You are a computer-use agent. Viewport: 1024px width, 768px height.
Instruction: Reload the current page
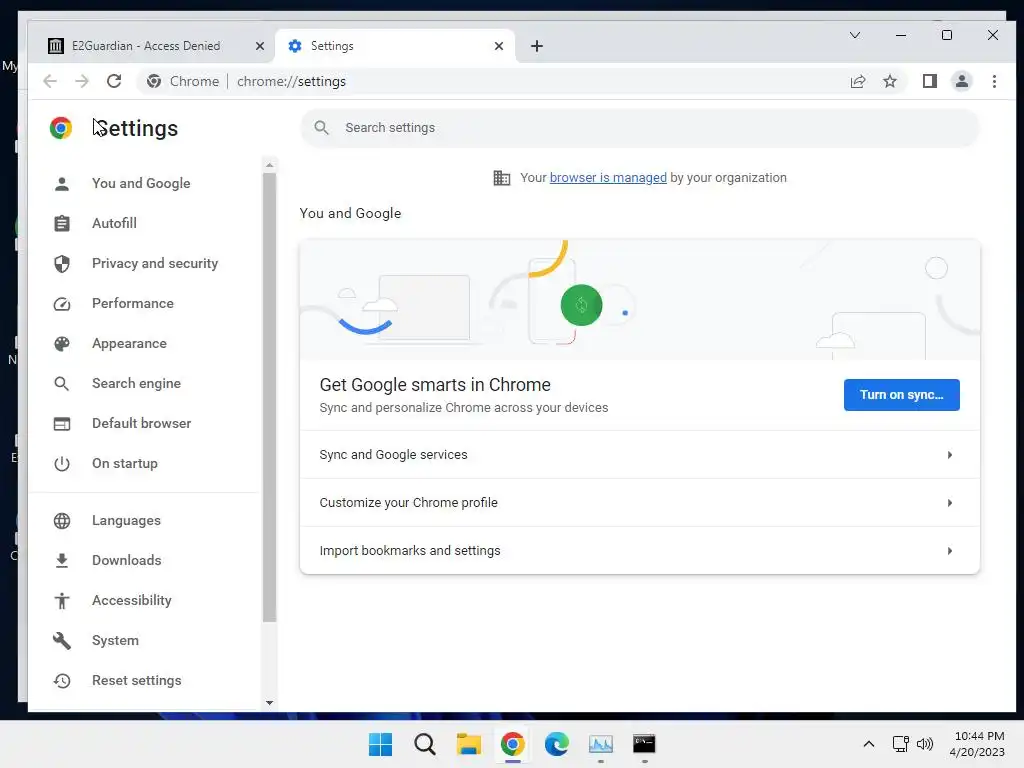(x=114, y=81)
